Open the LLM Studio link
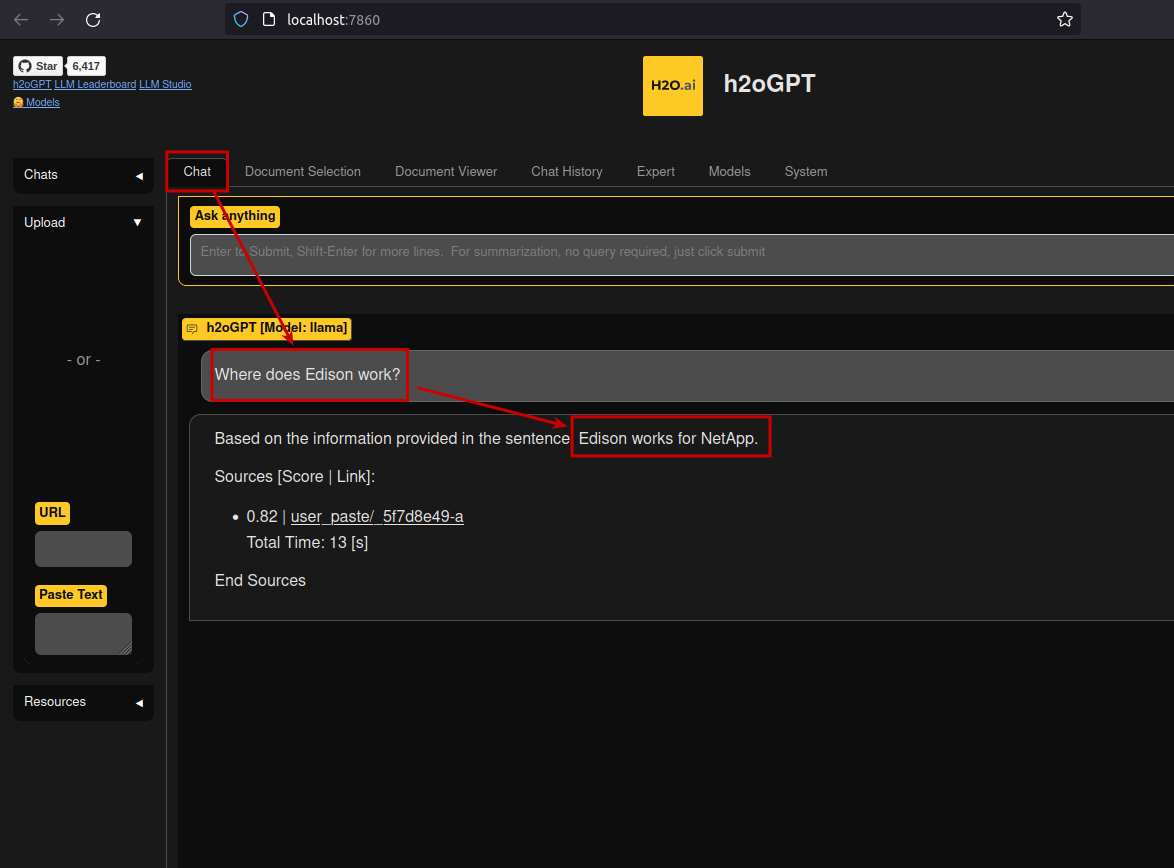 pos(165,85)
